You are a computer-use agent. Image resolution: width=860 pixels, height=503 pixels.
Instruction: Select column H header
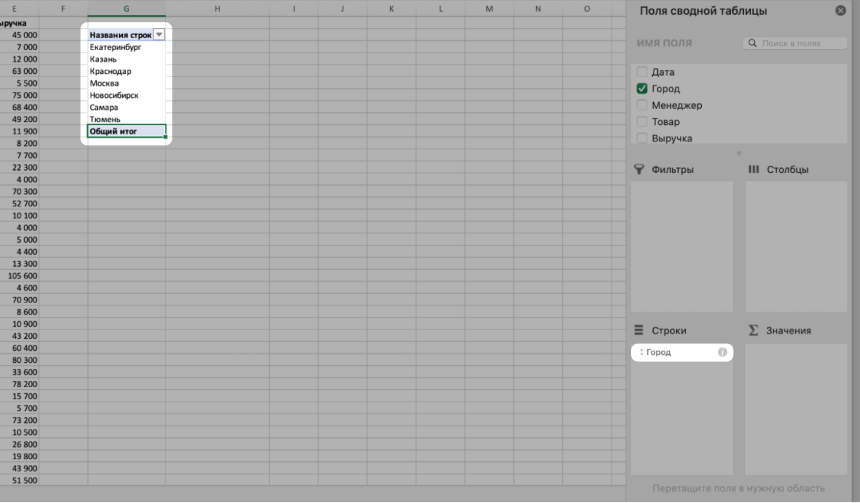(x=217, y=9)
